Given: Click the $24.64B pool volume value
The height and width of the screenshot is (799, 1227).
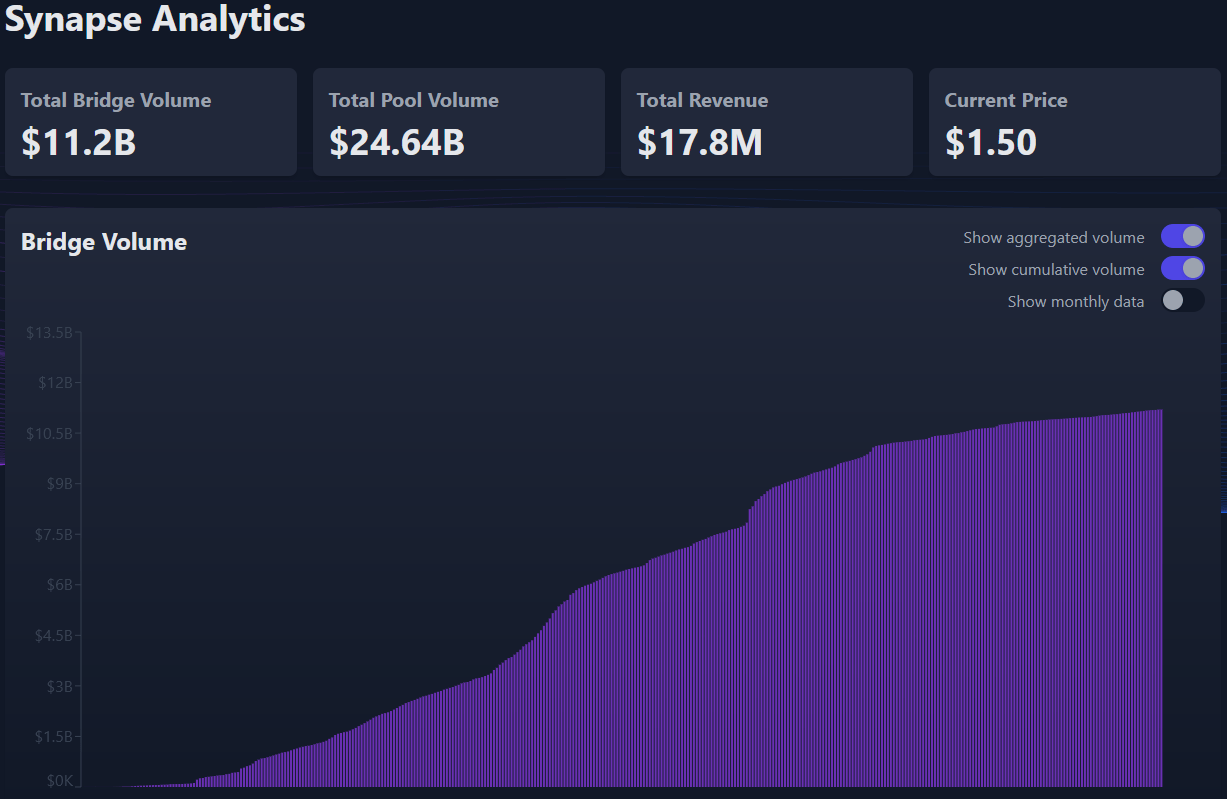Looking at the screenshot, I should tap(397, 143).
